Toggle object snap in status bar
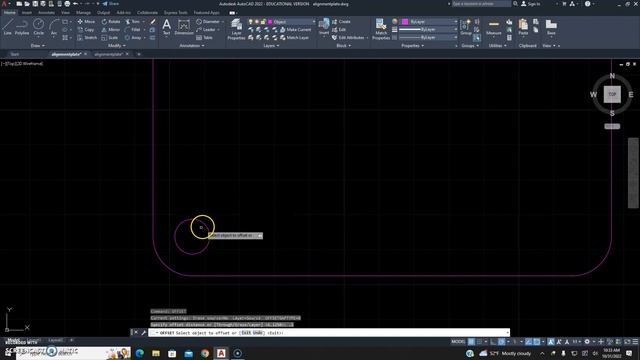640x360 pixels. (537, 342)
